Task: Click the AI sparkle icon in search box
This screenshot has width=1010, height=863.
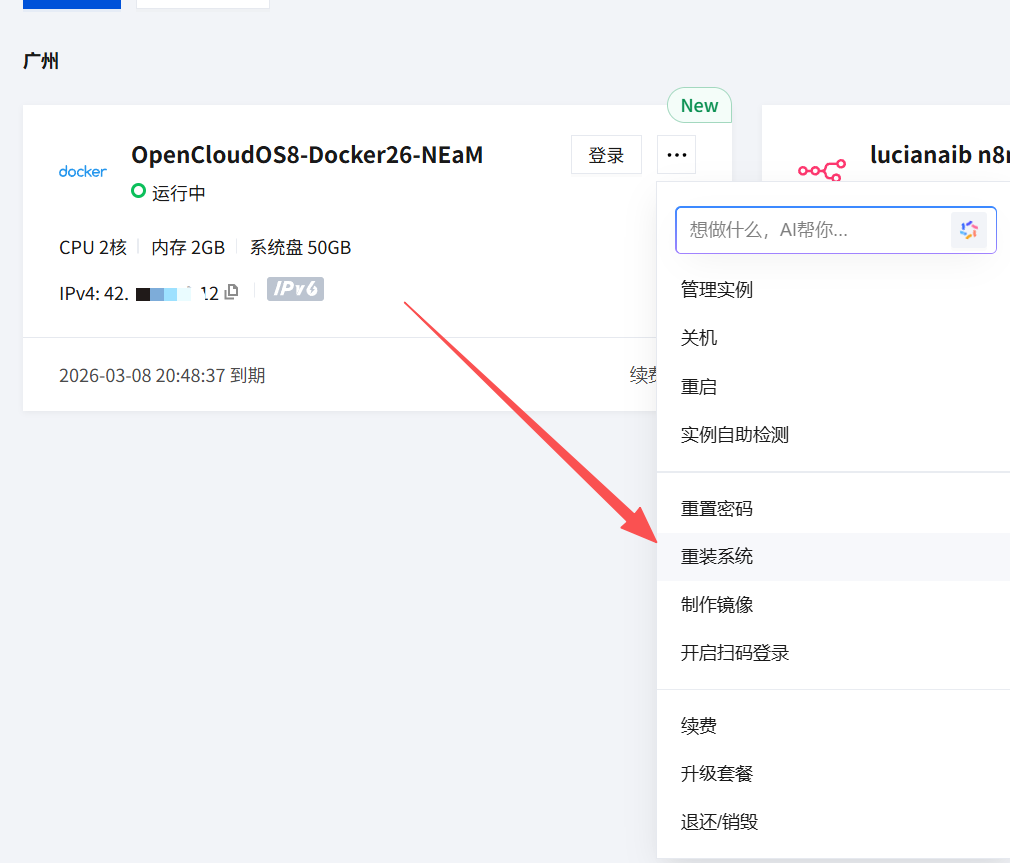Action: [x=968, y=230]
